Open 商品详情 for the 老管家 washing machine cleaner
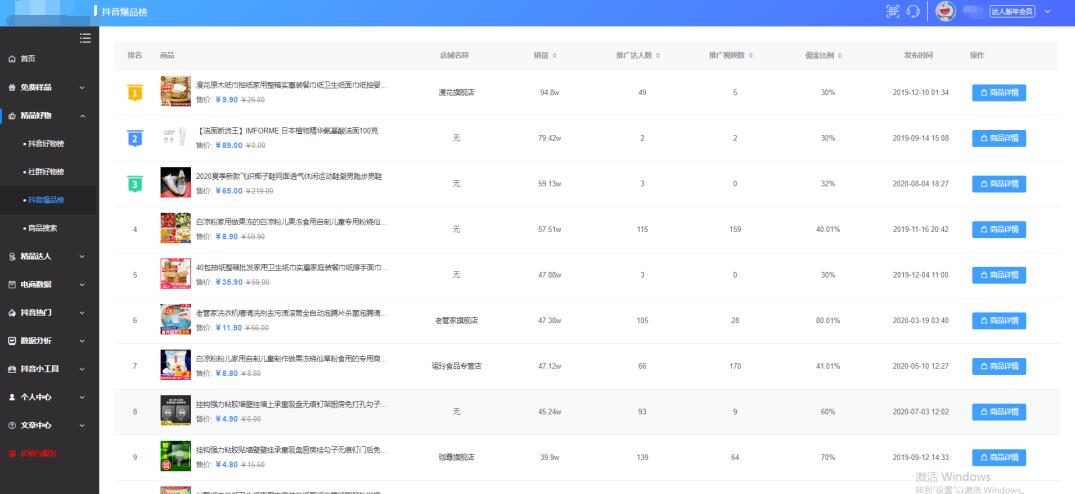The height and width of the screenshot is (494, 1075). point(999,321)
